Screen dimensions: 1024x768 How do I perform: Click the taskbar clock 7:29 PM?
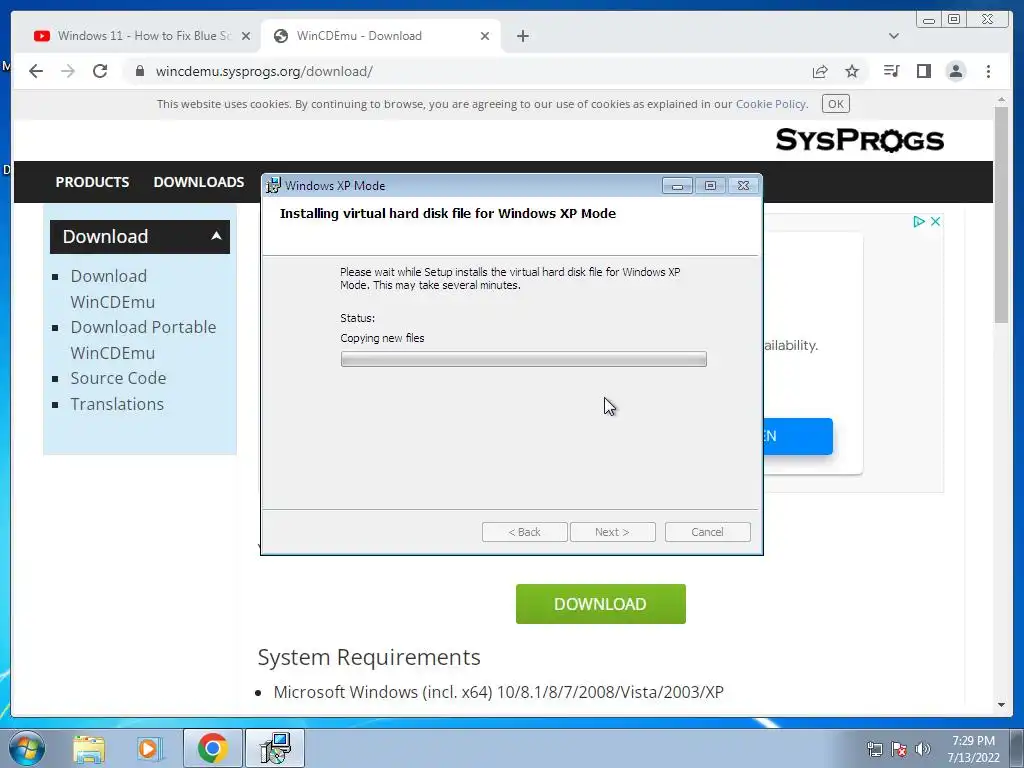[973, 741]
